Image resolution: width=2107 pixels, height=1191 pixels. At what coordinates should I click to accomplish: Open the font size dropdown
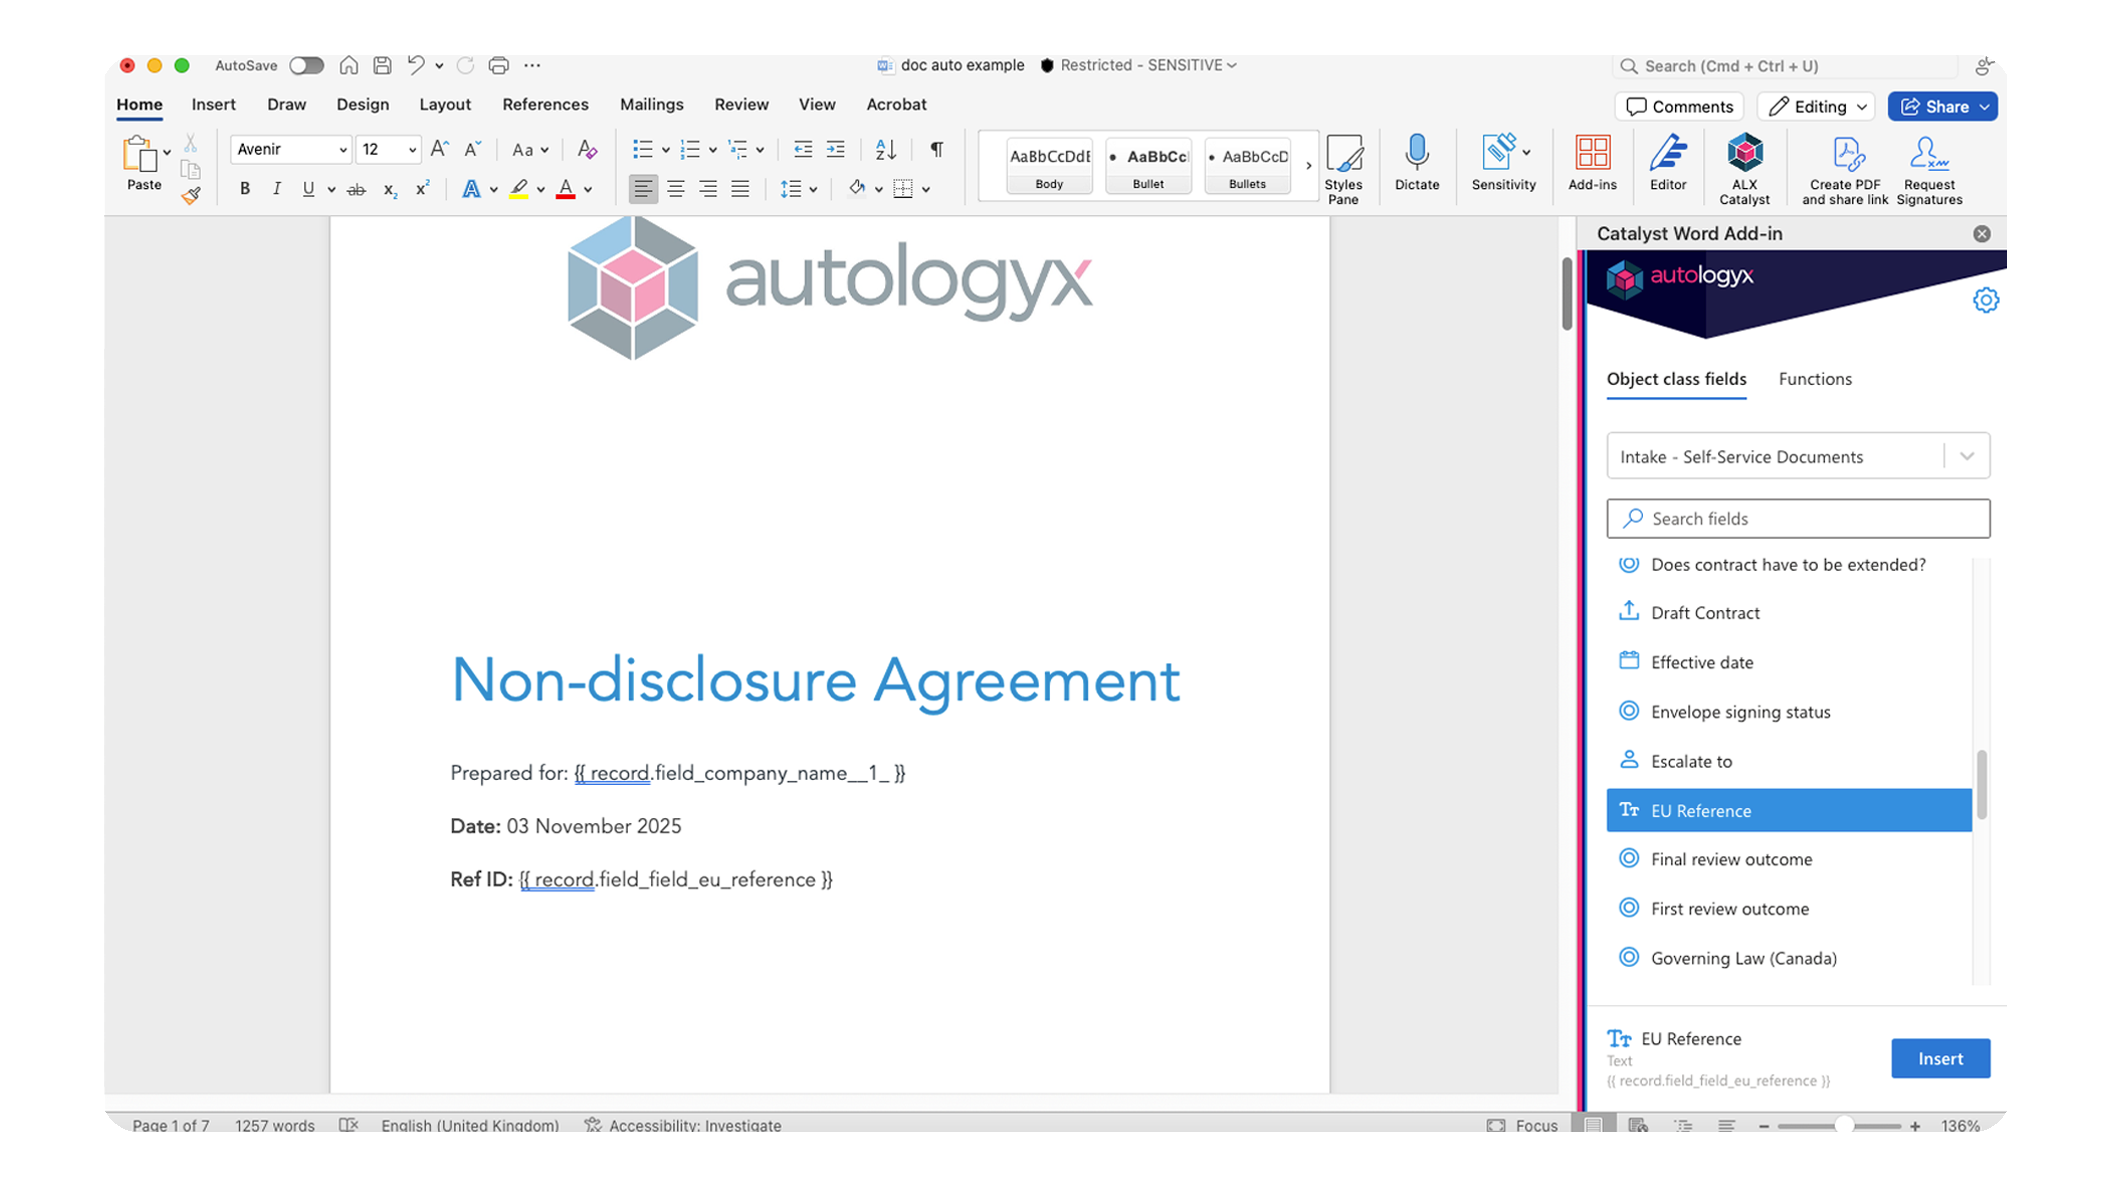(x=411, y=150)
